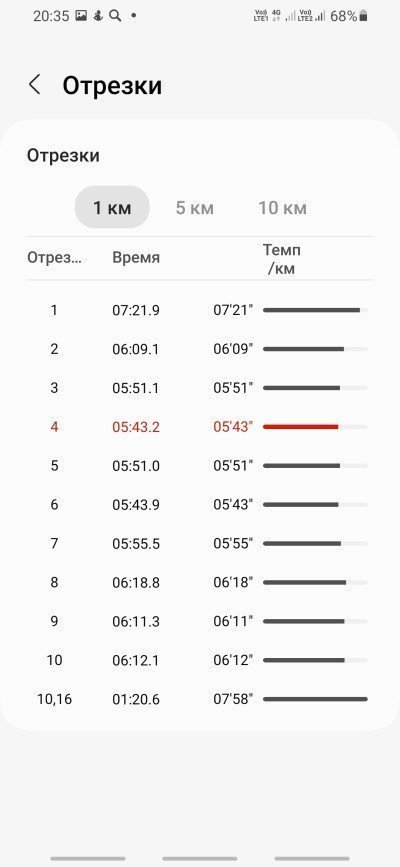Tap the Темп /км column header
The width and height of the screenshot is (400, 867).
282,259
